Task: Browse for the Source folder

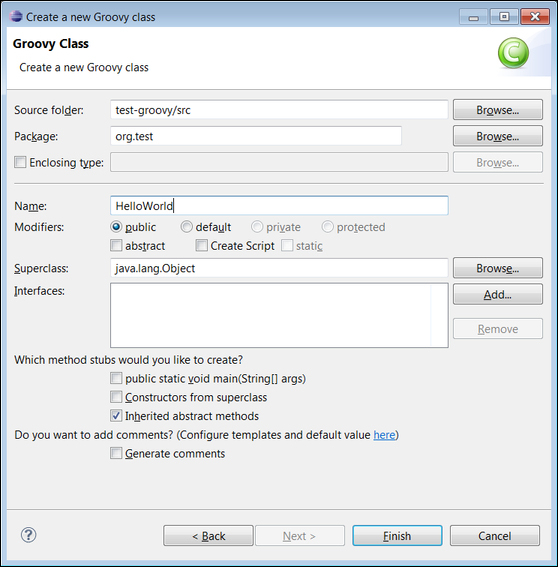Action: click(498, 110)
